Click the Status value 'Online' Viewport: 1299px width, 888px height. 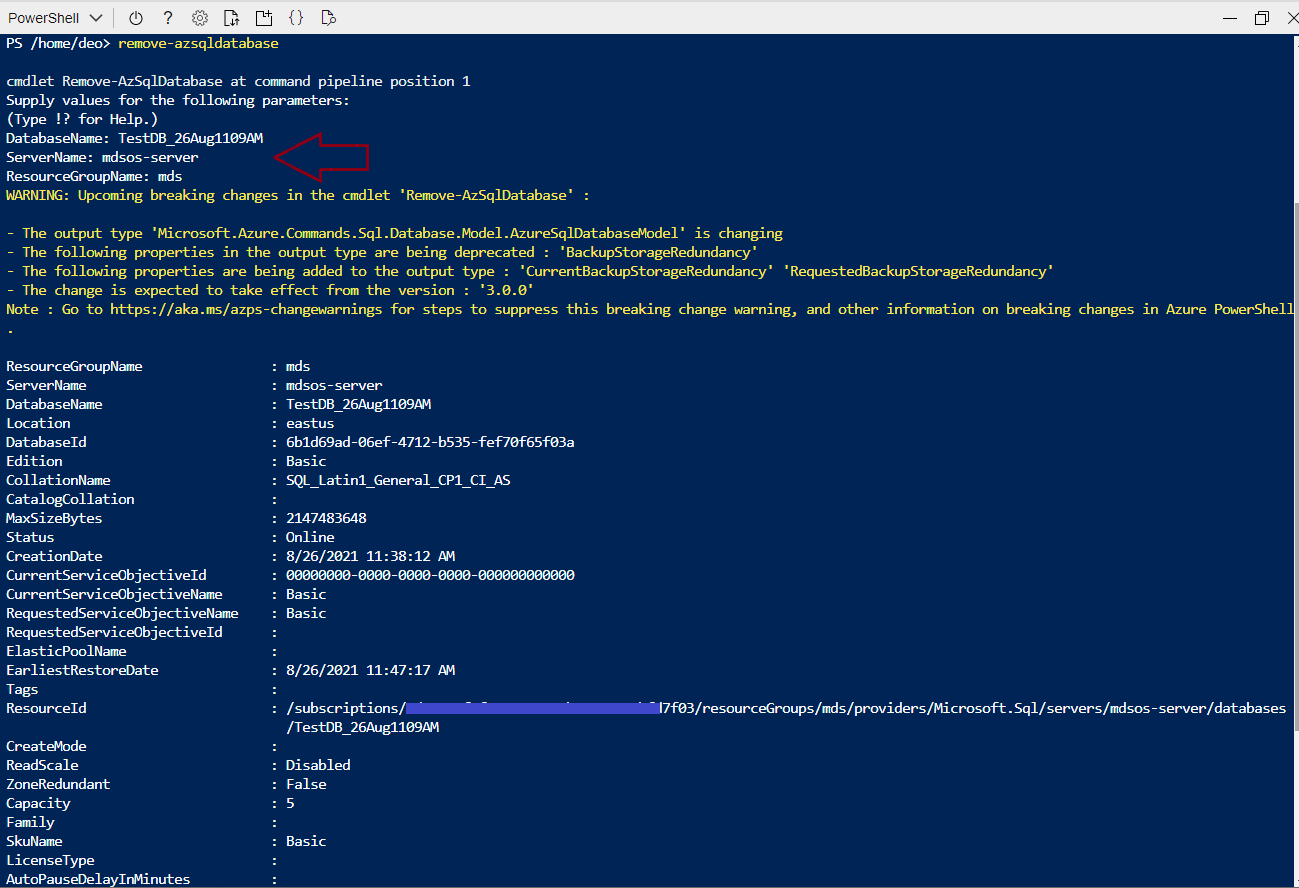[x=310, y=537]
